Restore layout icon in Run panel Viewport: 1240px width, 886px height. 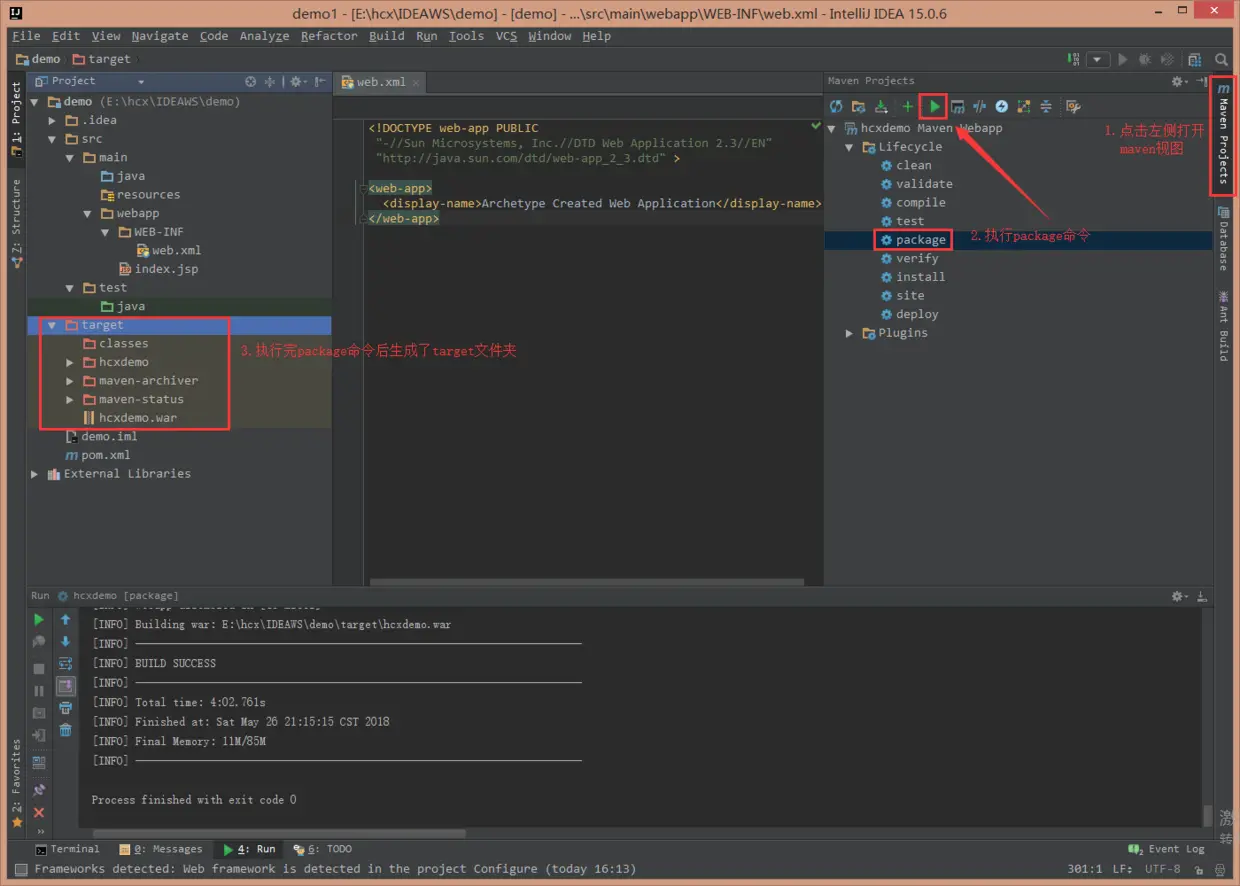pos(39,761)
